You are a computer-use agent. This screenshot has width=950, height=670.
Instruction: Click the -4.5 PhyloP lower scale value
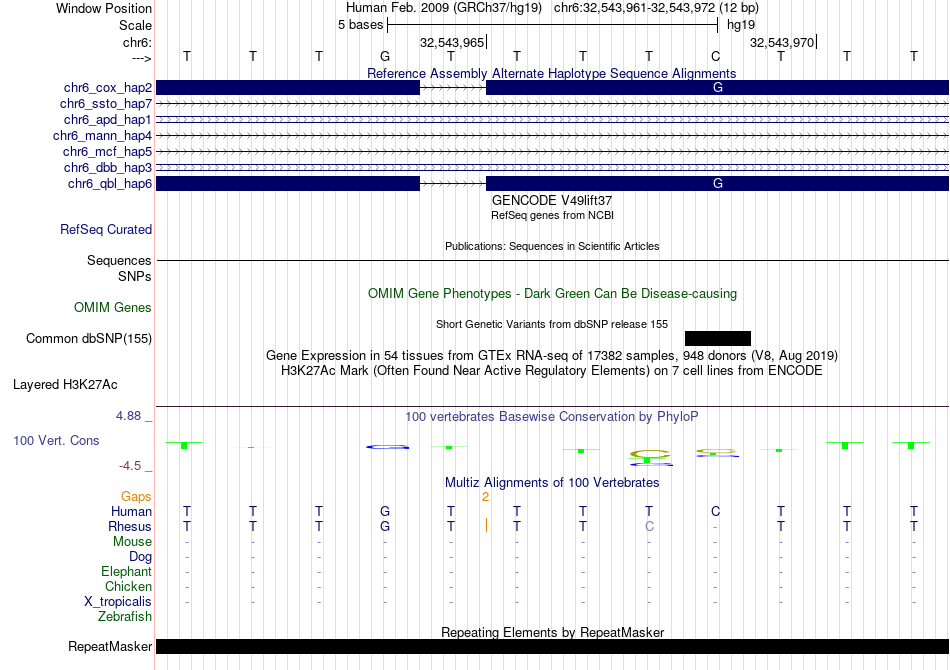point(130,466)
